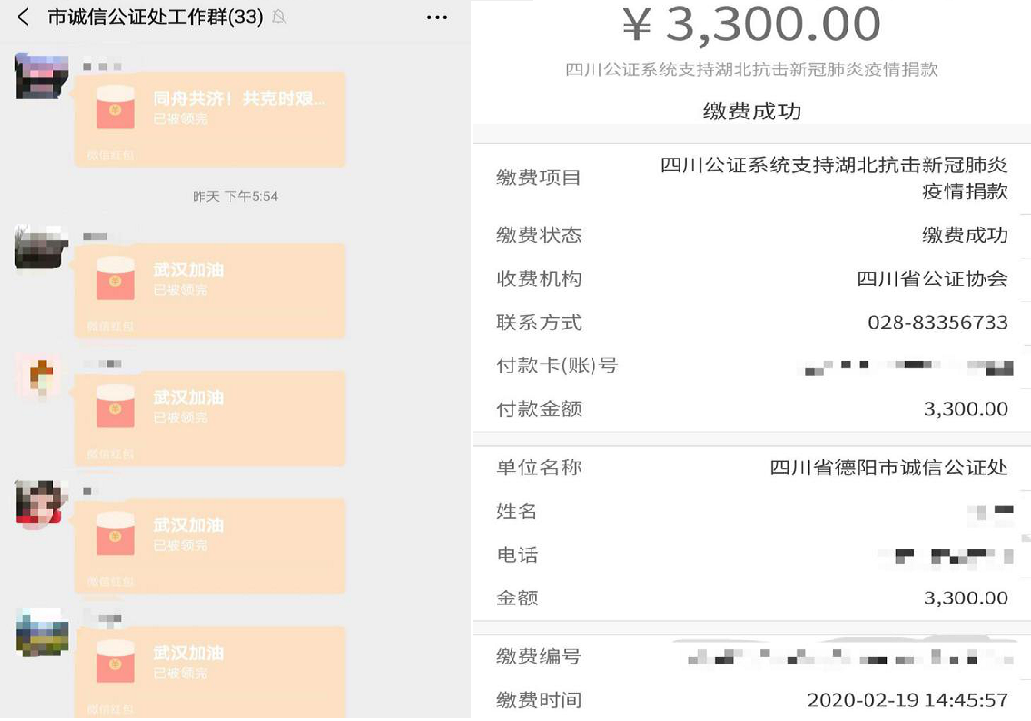1031x721 pixels.
Task: Open the three-dot more options menu
Action: [x=436, y=18]
